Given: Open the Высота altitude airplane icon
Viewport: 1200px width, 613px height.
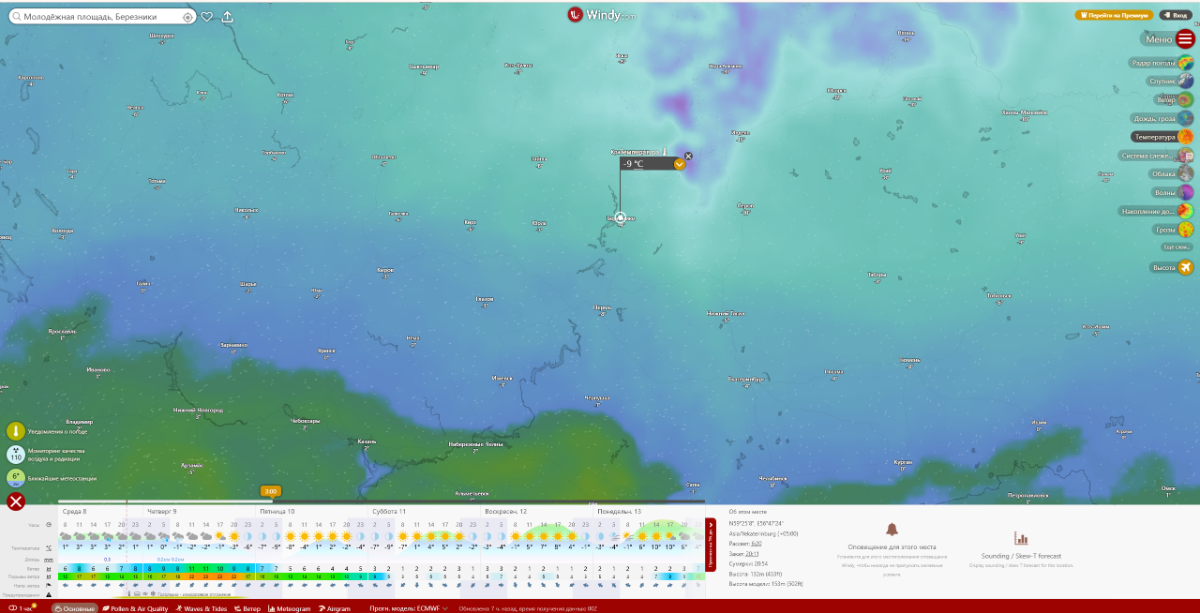Looking at the screenshot, I should coord(1185,267).
